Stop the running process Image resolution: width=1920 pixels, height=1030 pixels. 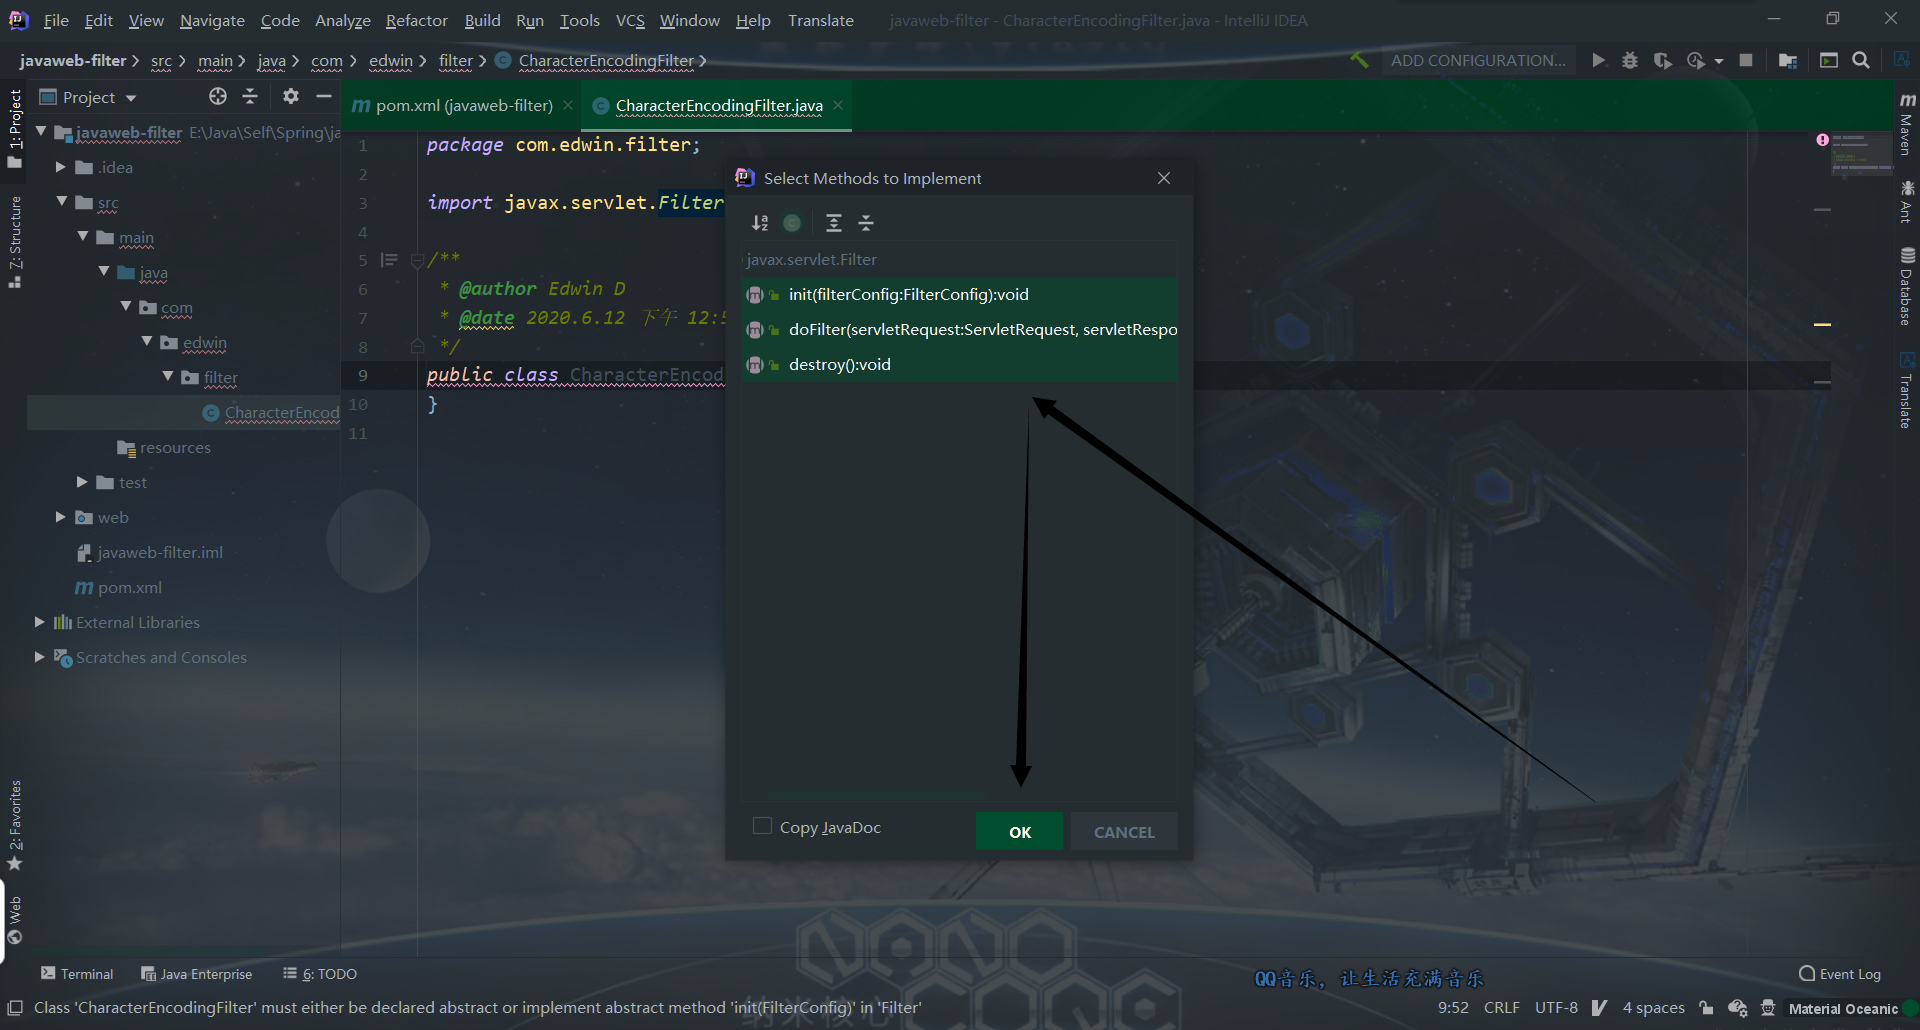1746,60
